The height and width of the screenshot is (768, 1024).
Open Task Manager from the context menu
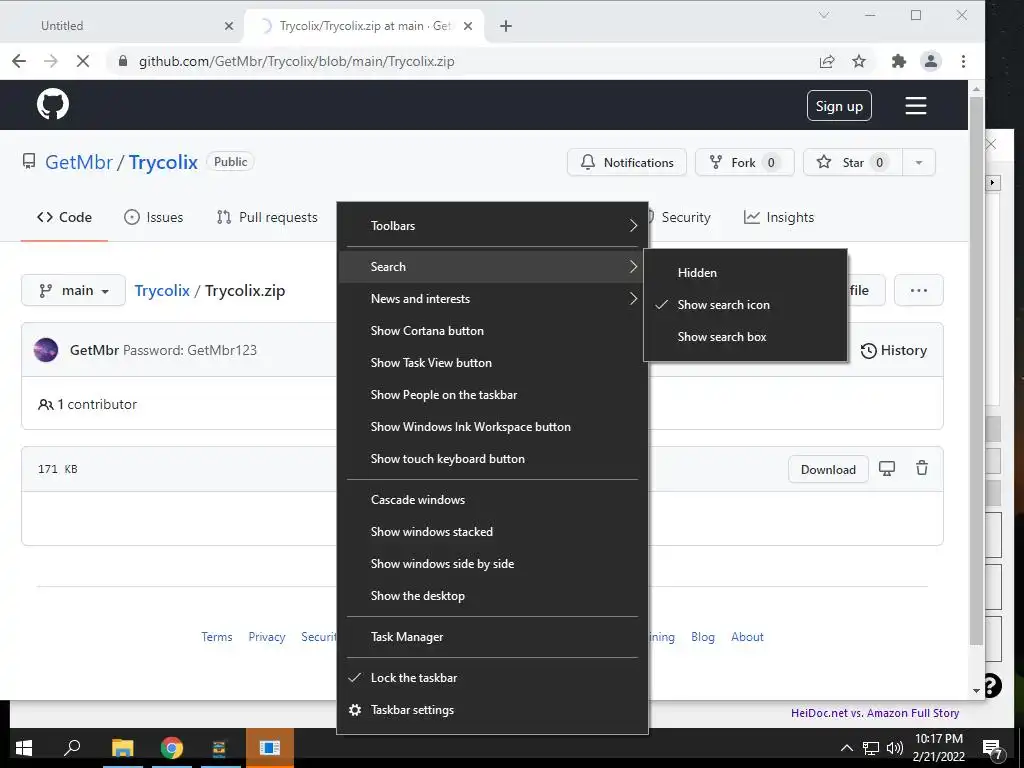492,637
